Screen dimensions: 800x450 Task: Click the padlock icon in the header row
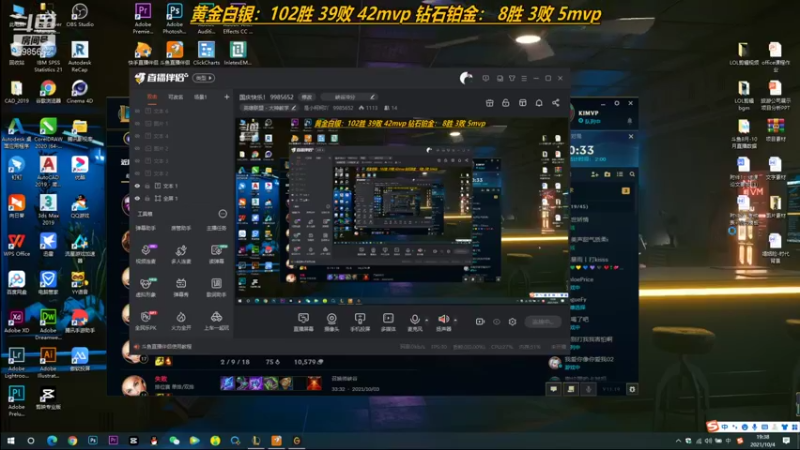pos(506,103)
